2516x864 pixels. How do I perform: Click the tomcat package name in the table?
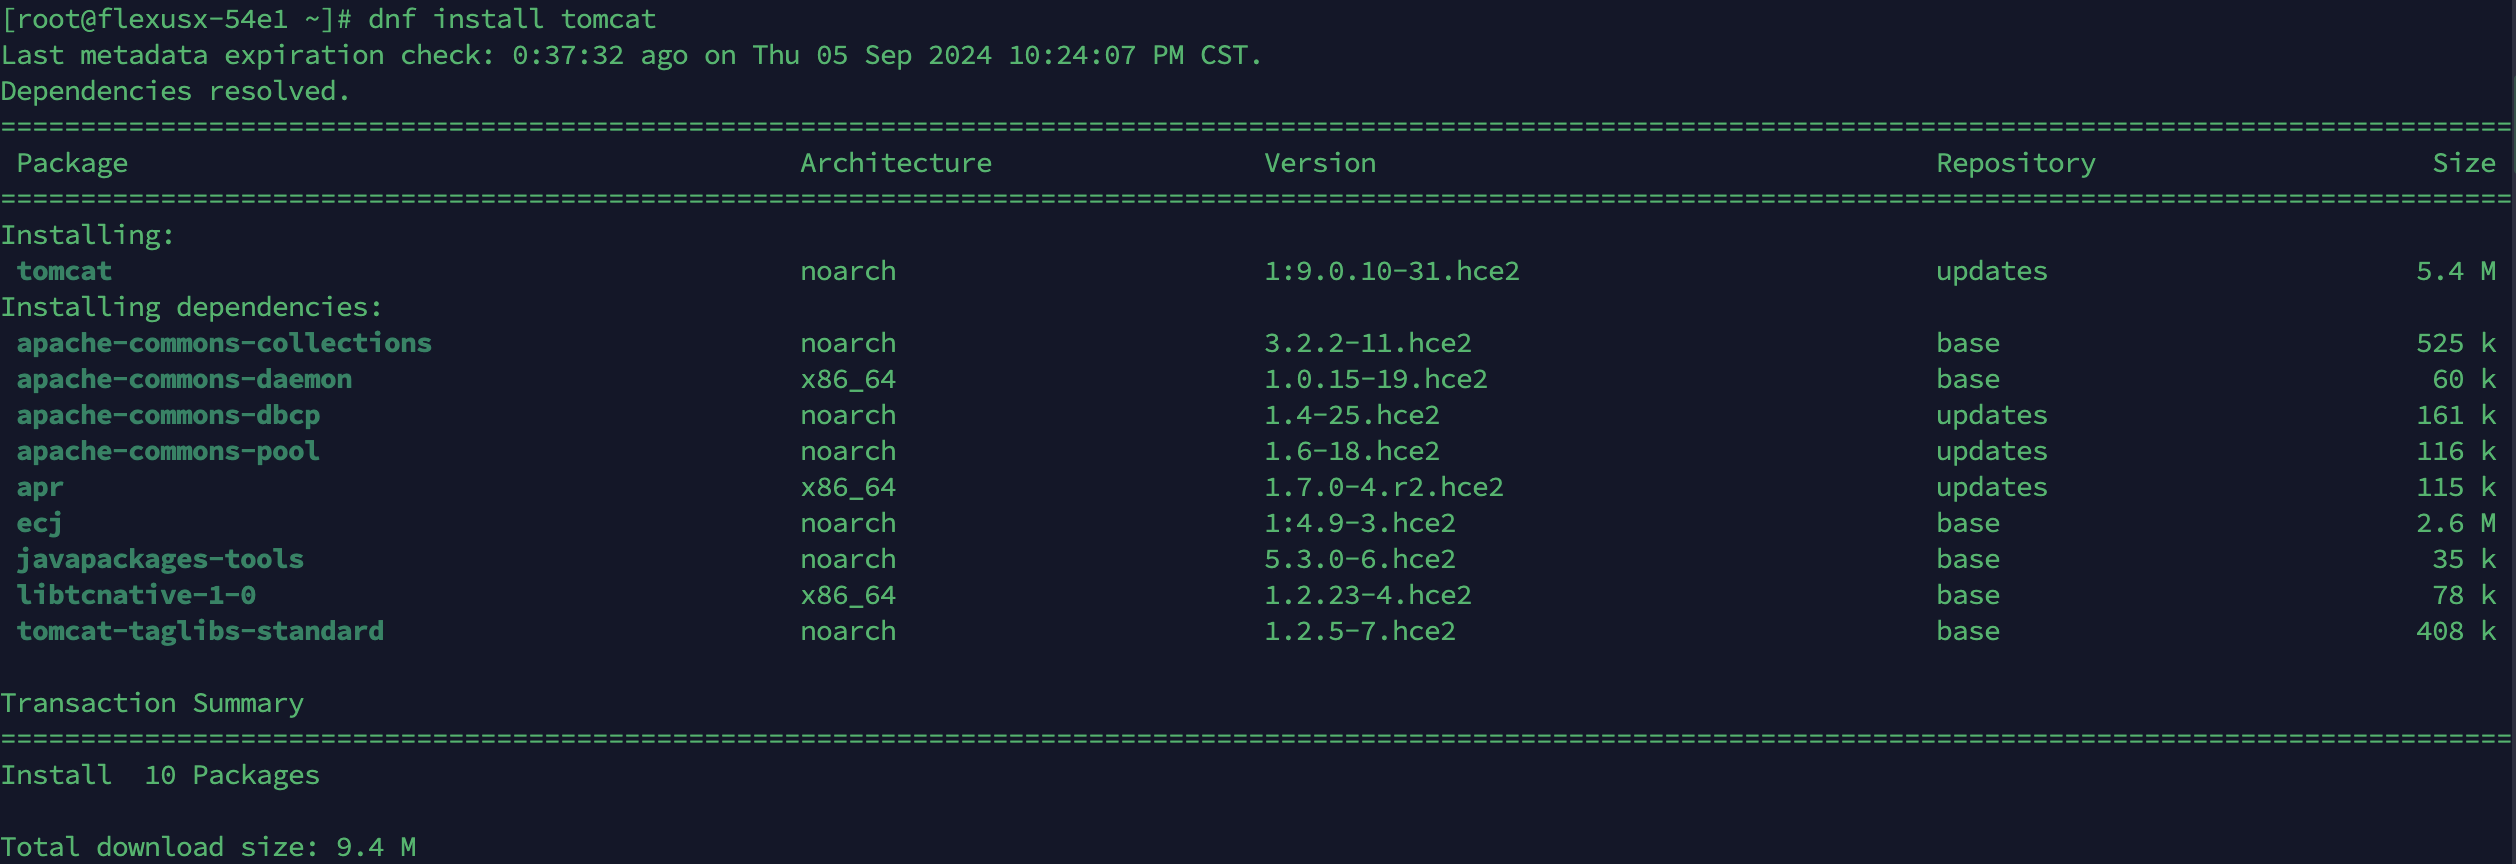tap(64, 271)
